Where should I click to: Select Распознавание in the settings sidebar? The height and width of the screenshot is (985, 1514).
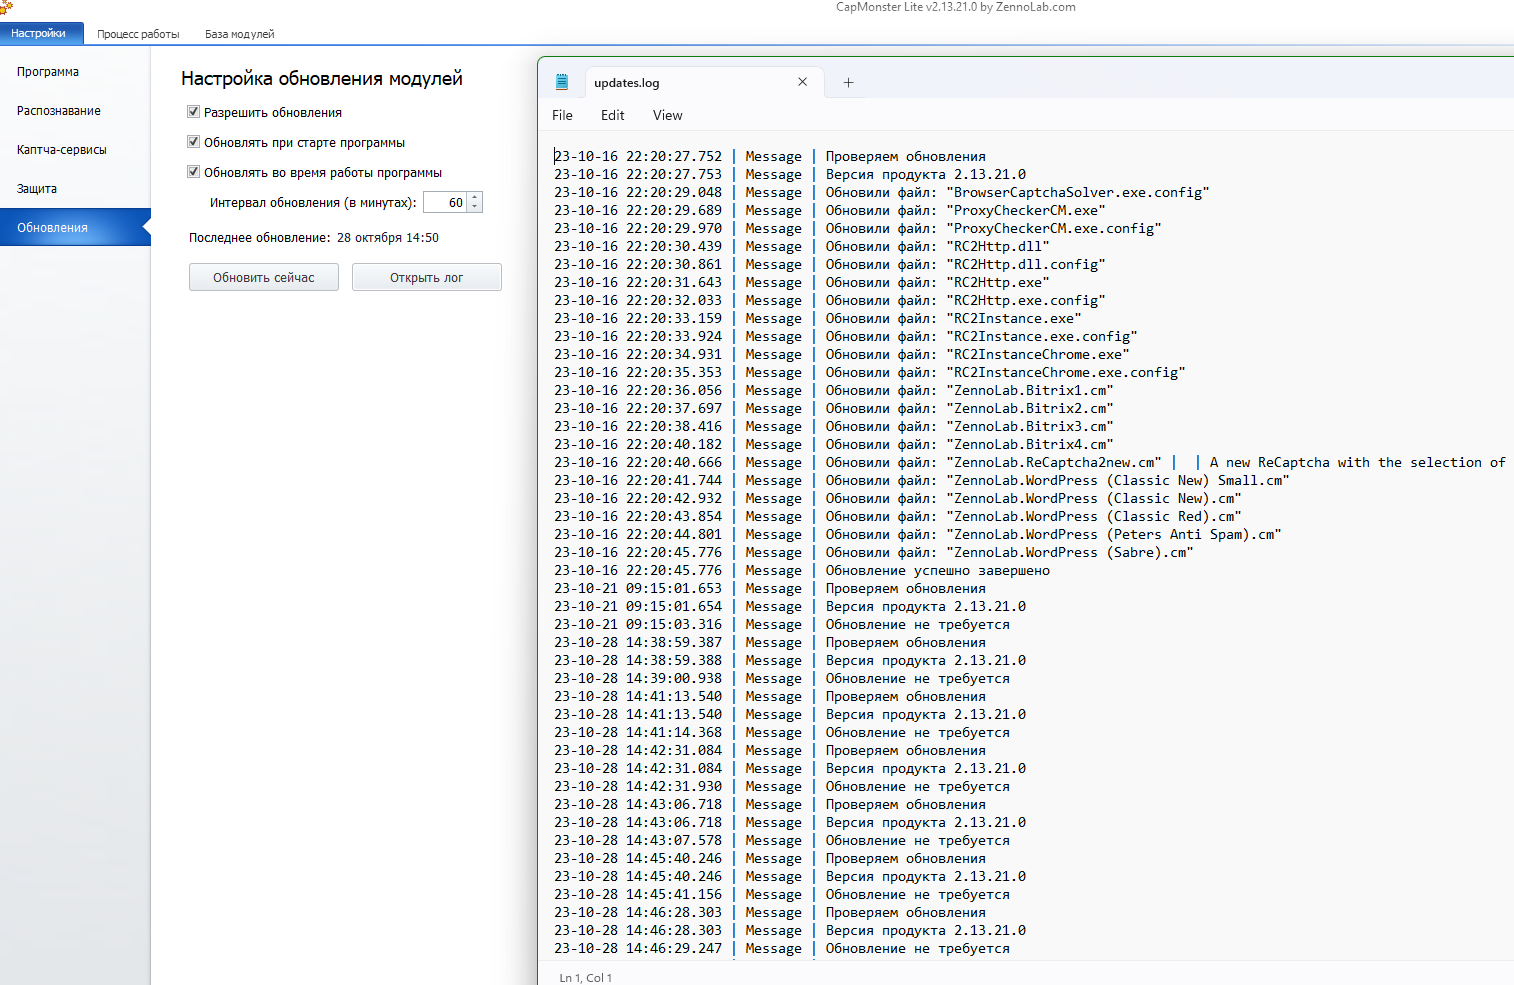click(x=59, y=111)
